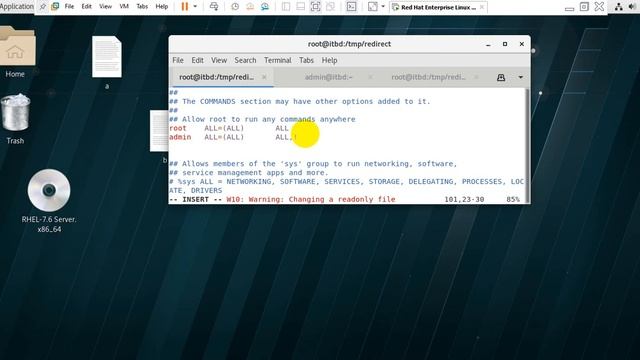This screenshot has width=640, height=360.
Task: Open terminal Tabs menu
Action: click(x=306, y=60)
